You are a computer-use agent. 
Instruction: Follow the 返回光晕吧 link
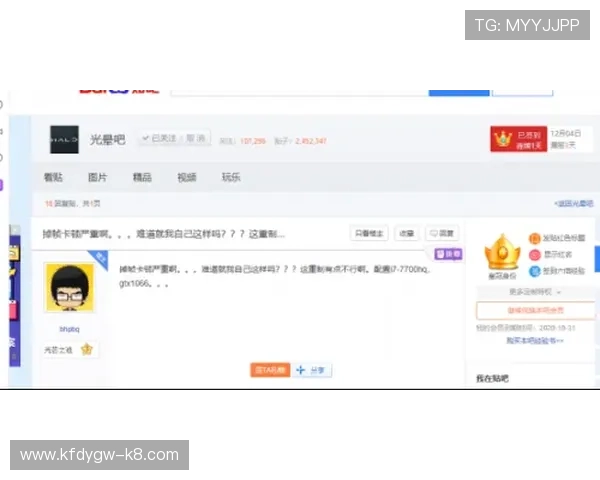(574, 204)
